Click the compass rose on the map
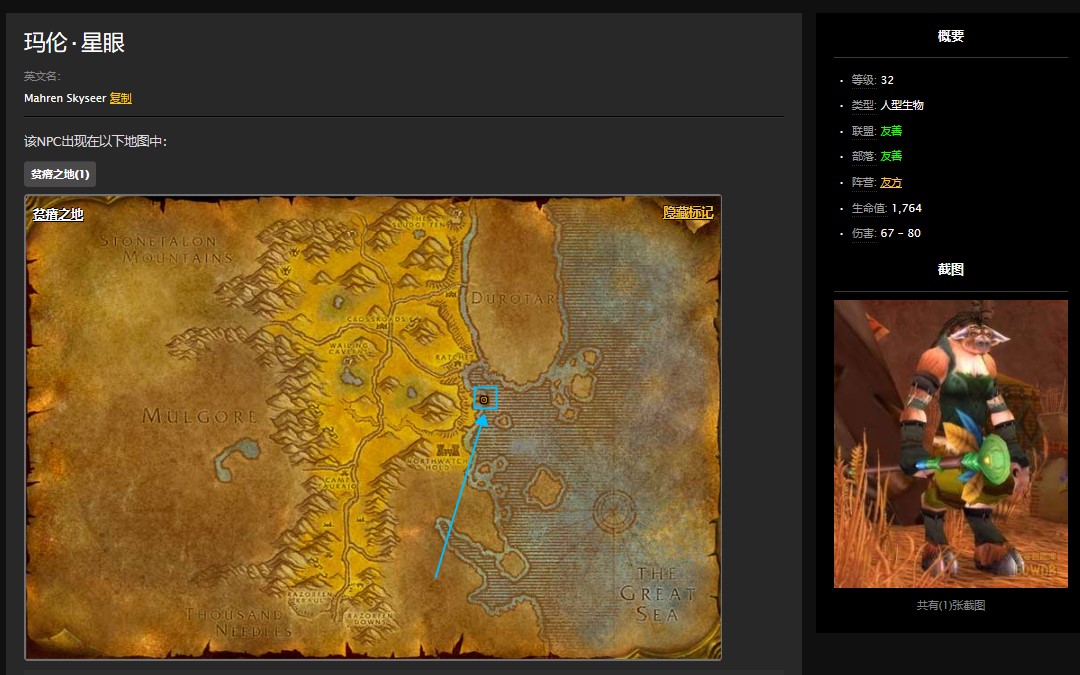The image size is (1080, 675). click(x=614, y=512)
